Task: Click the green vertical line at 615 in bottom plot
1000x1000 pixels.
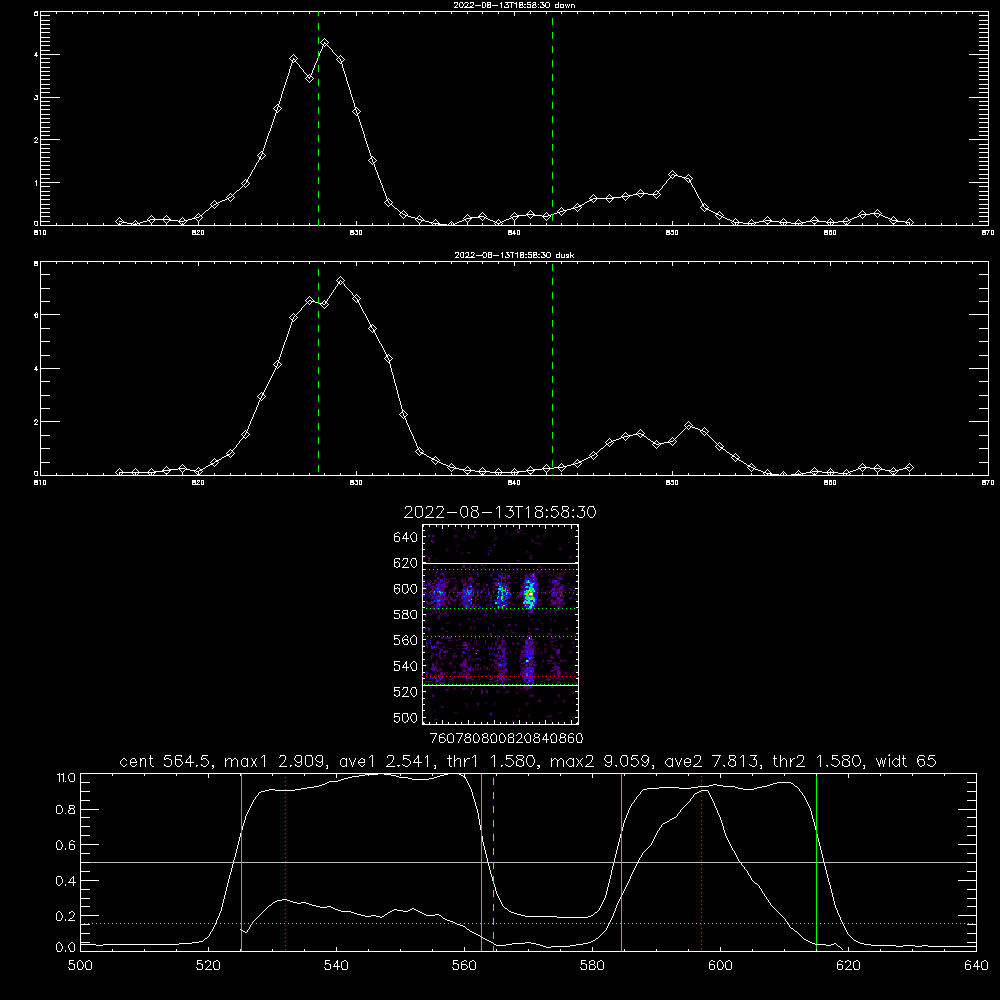Action: (x=816, y=861)
